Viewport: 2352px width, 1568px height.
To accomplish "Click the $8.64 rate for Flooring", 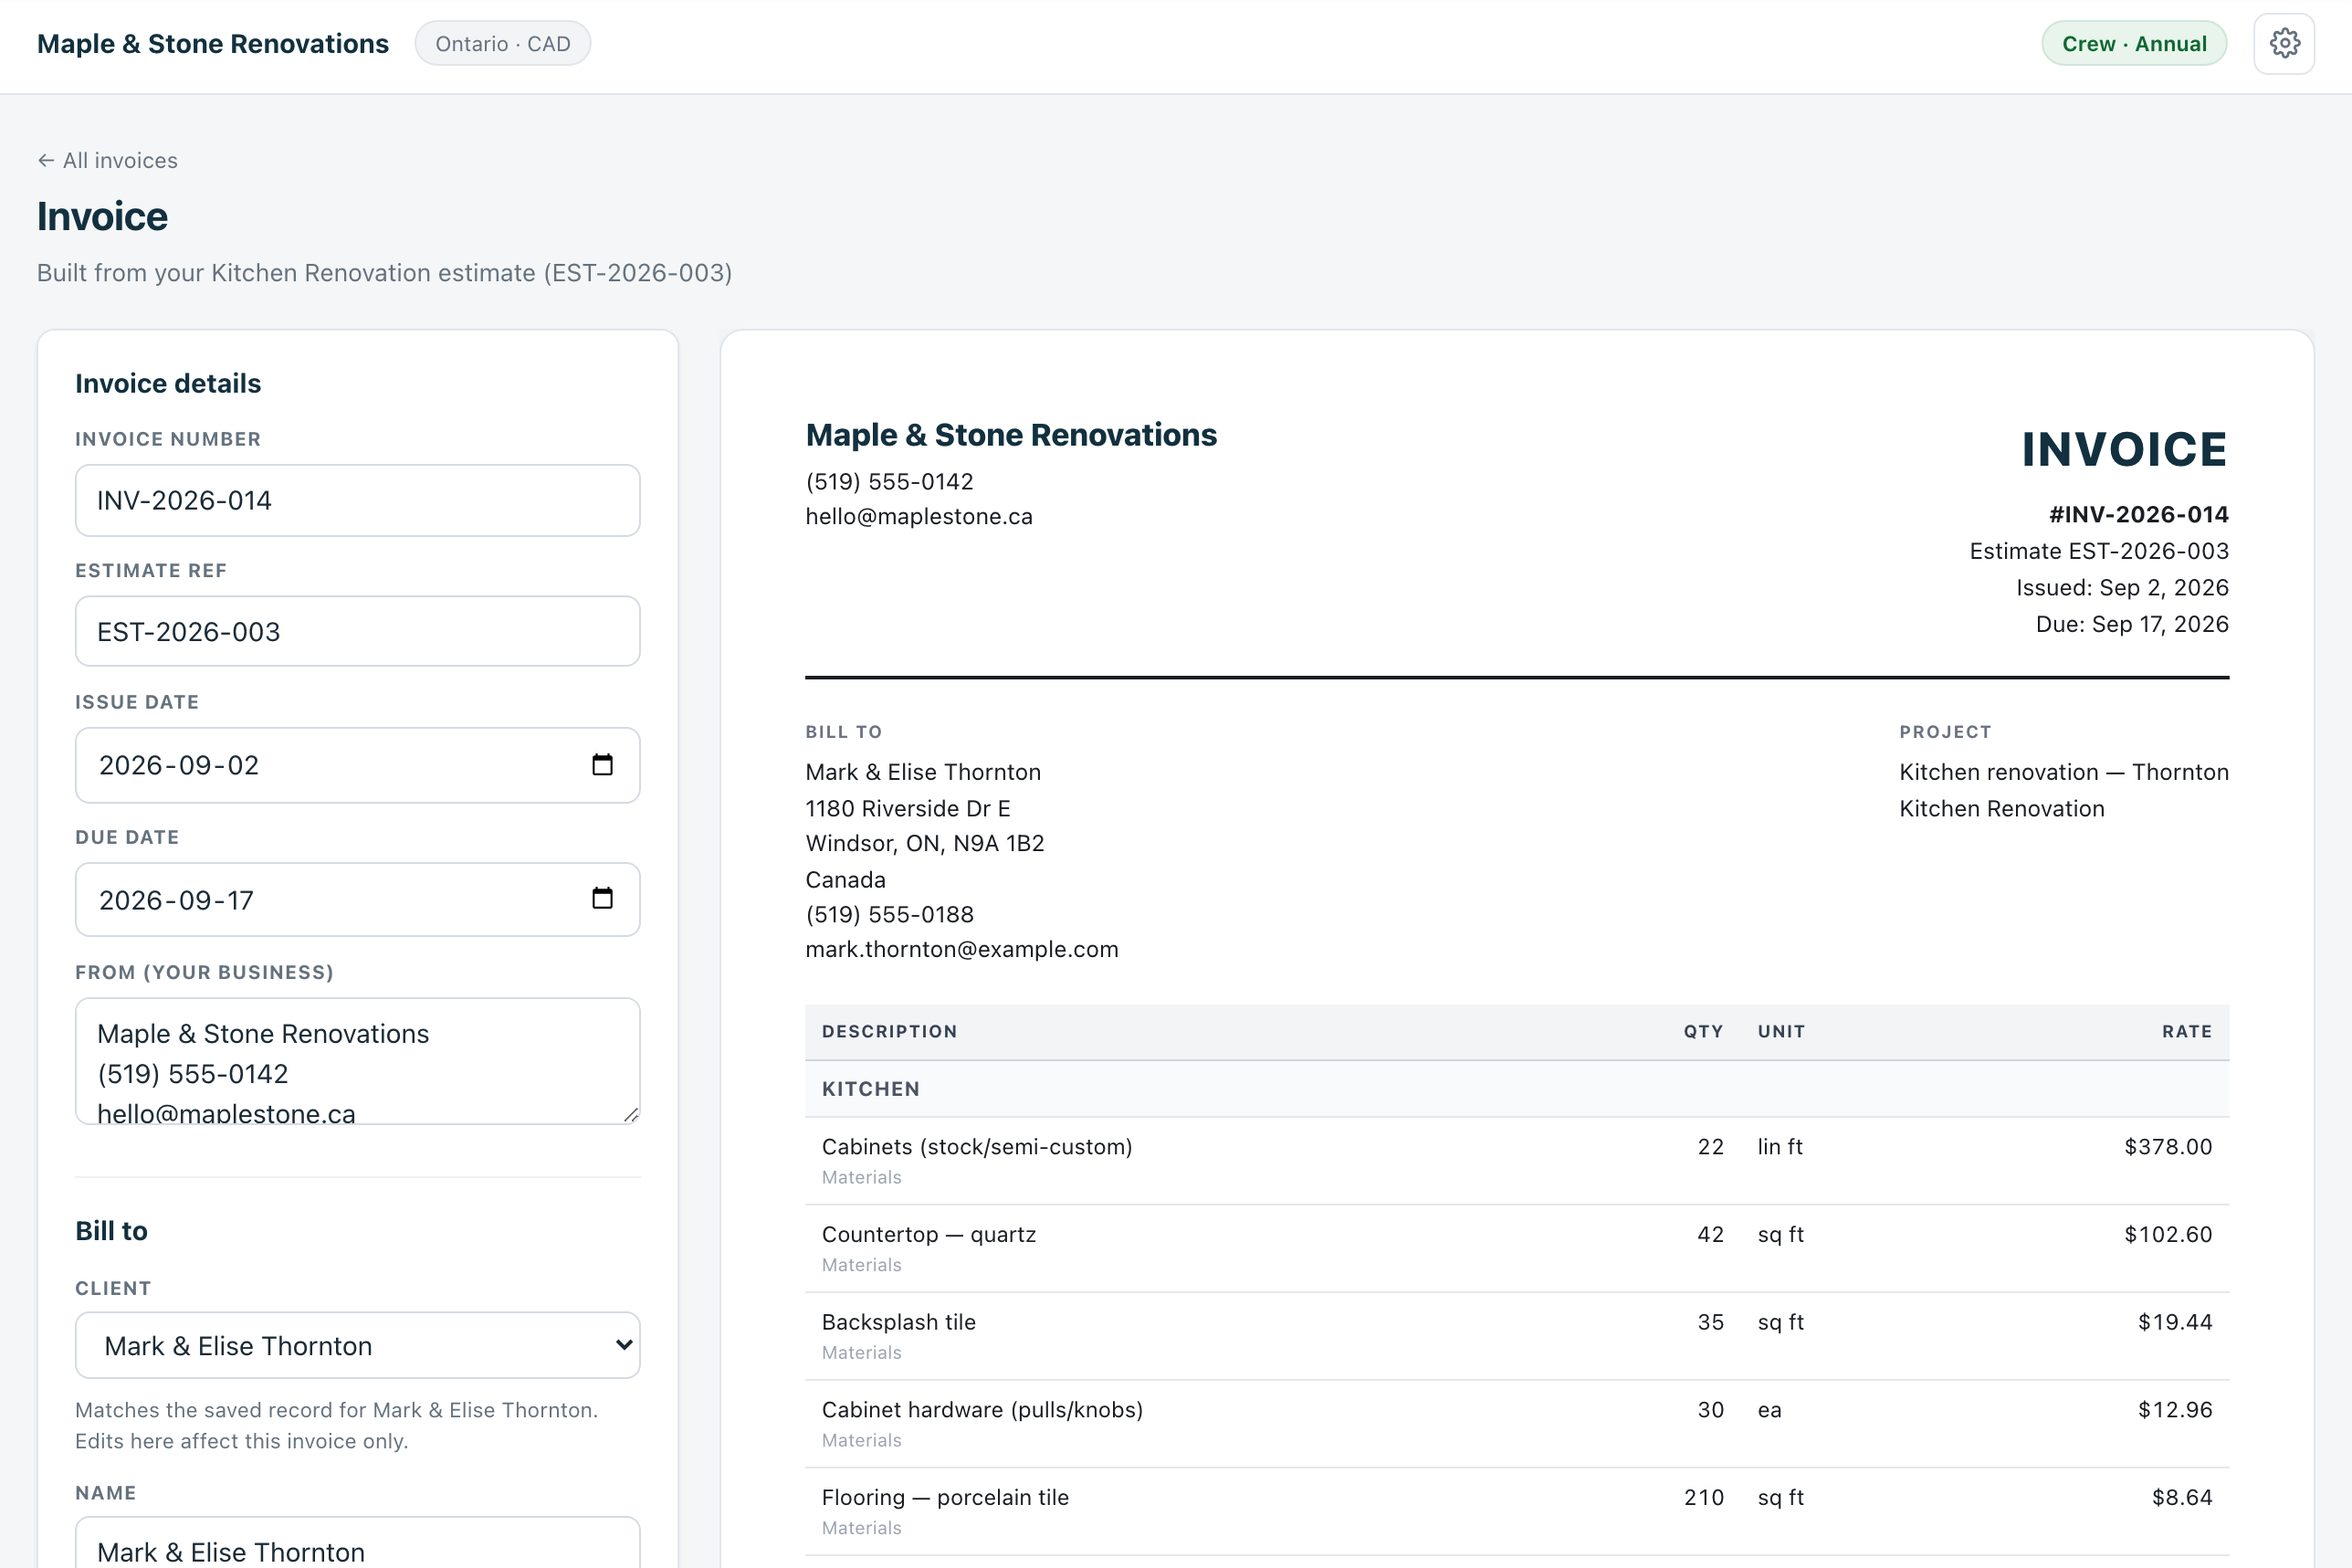I will coord(2182,1497).
